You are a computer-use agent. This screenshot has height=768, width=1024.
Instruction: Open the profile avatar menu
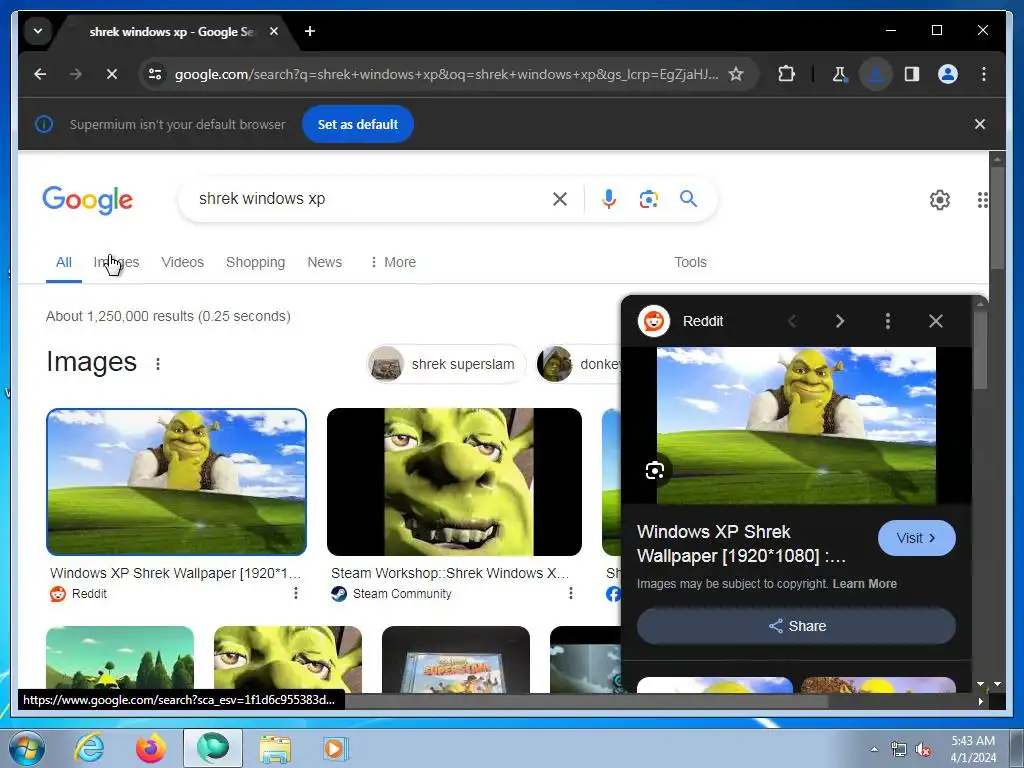pyautogui.click(x=948, y=74)
